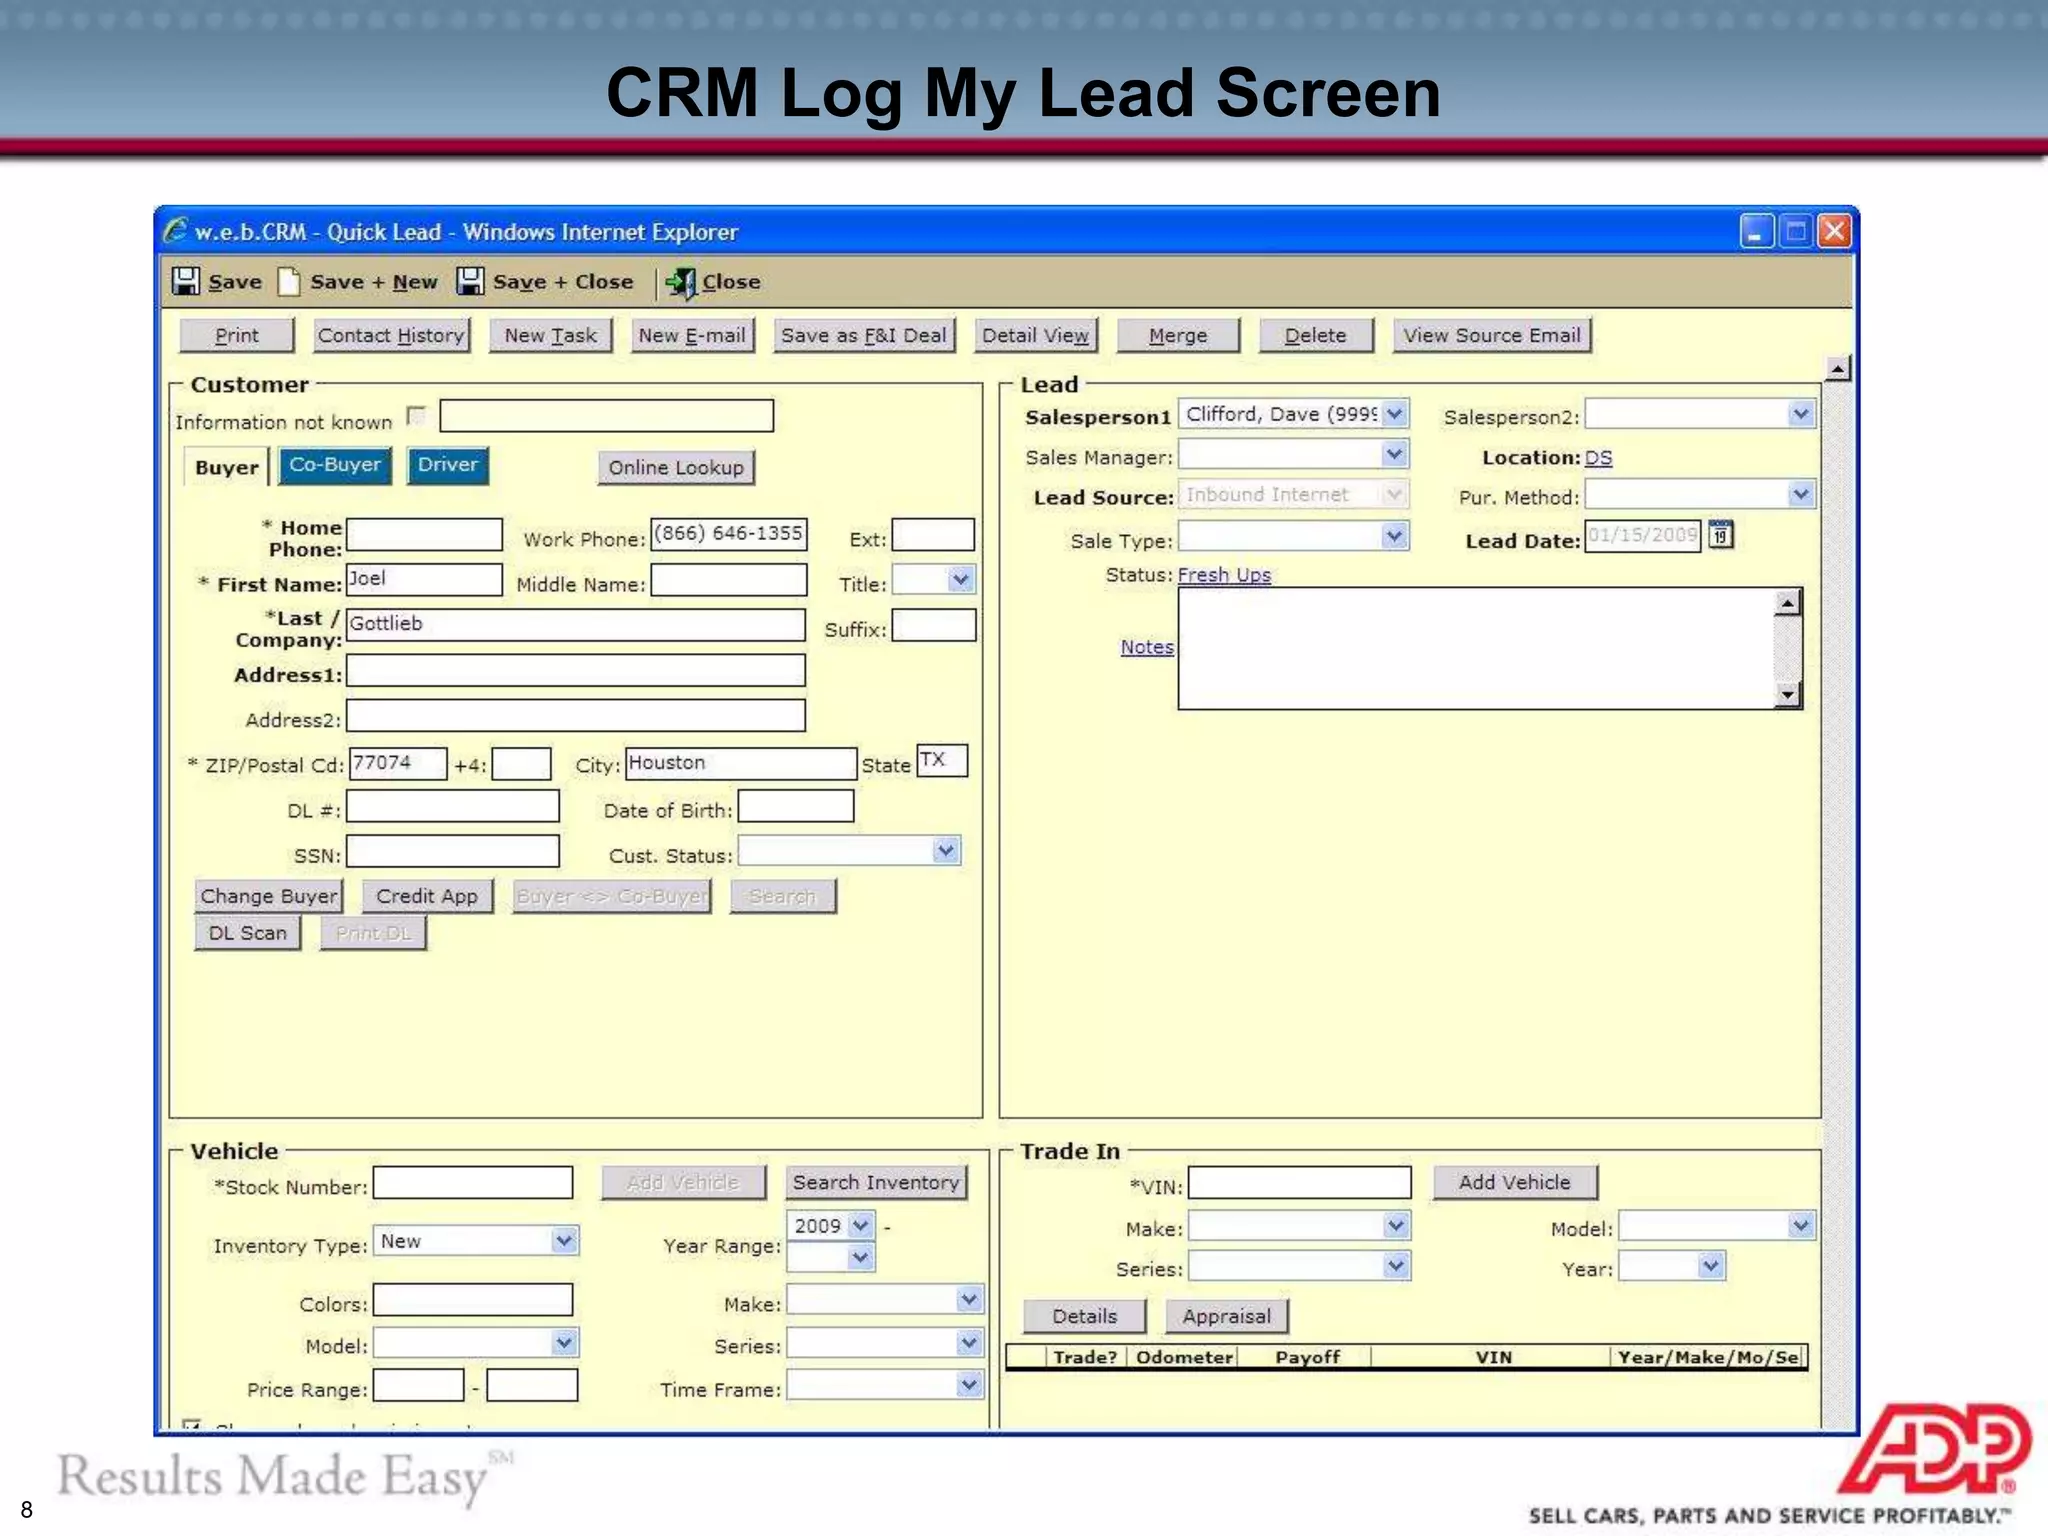
Task: Open the Sale Type dropdown
Action: pos(1395,537)
